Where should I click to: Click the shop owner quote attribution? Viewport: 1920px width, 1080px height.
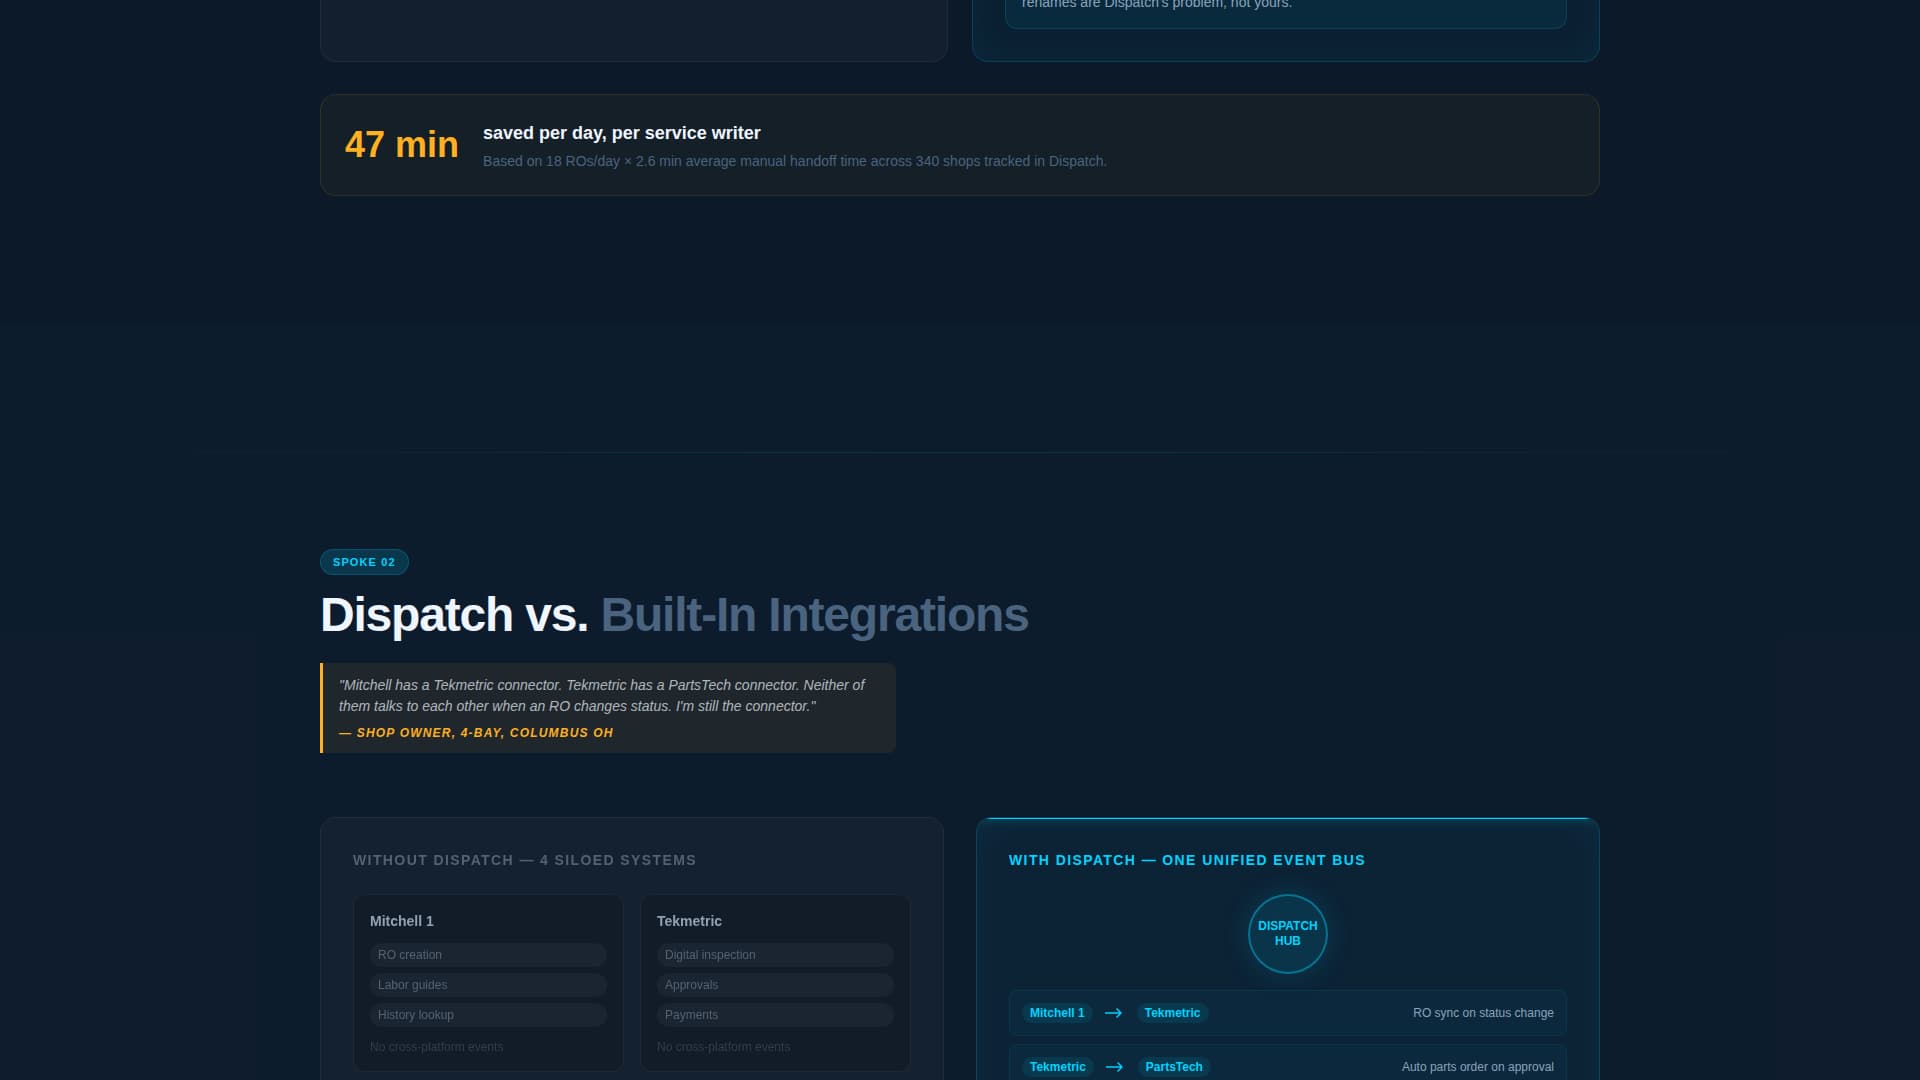pyautogui.click(x=477, y=732)
